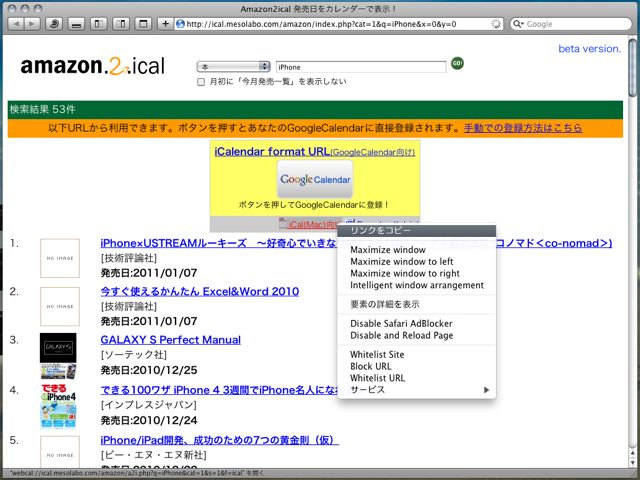Screen dimensions: 640x480
Task: Click the Google Calendar button
Action: (x=315, y=179)
